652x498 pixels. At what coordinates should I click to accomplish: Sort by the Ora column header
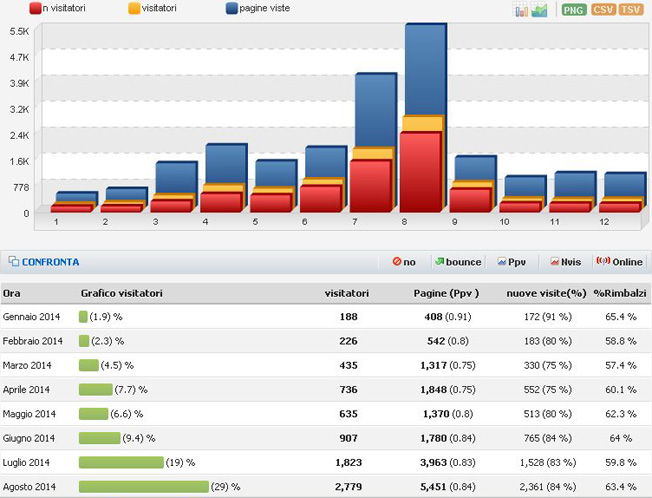(12, 293)
